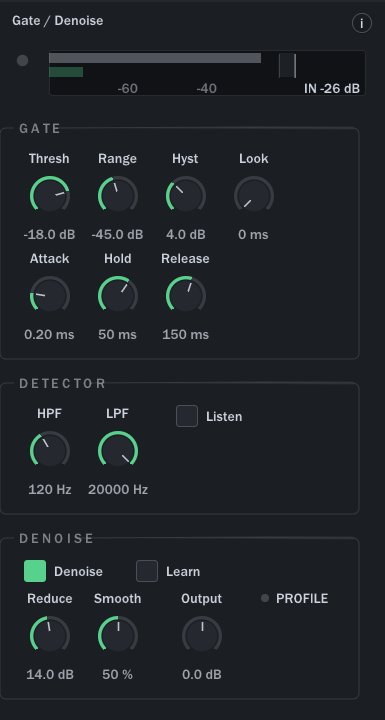Toggle the green Denoise checkbox off
The height and width of the screenshot is (720, 385).
35,571
